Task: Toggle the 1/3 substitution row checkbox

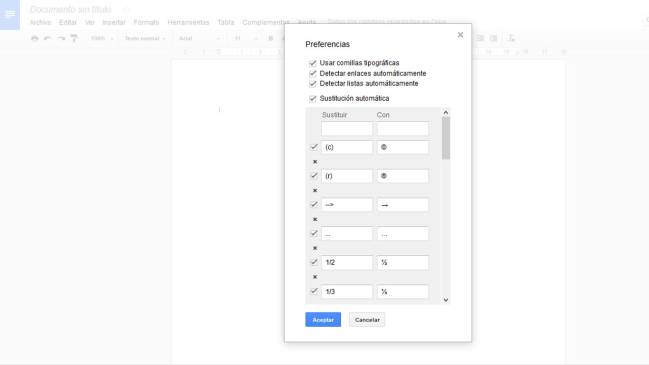Action: click(x=314, y=291)
